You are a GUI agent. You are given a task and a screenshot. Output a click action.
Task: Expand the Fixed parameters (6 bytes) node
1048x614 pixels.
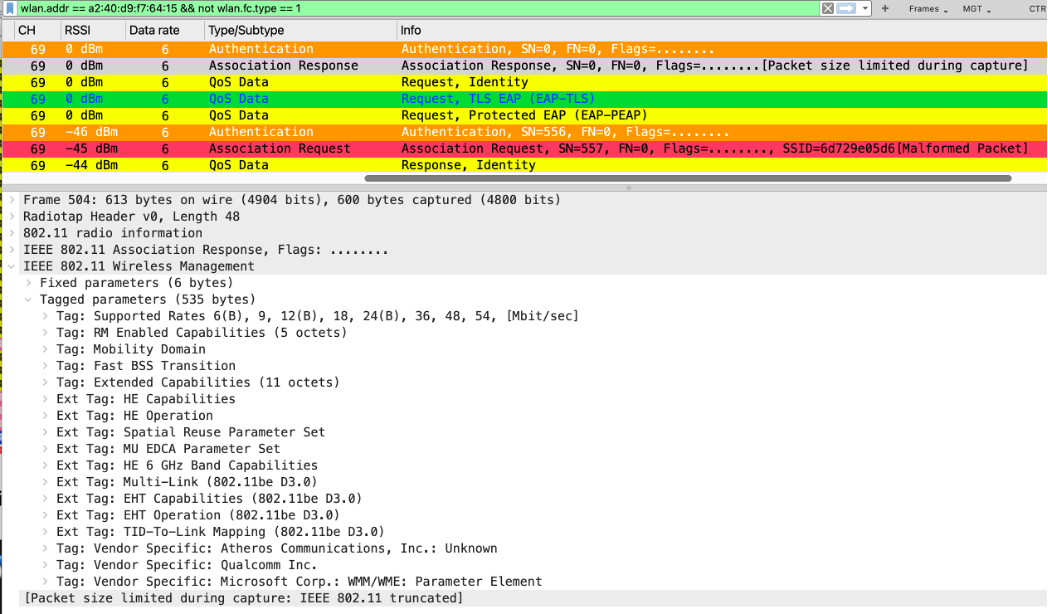pyautogui.click(x=28, y=283)
